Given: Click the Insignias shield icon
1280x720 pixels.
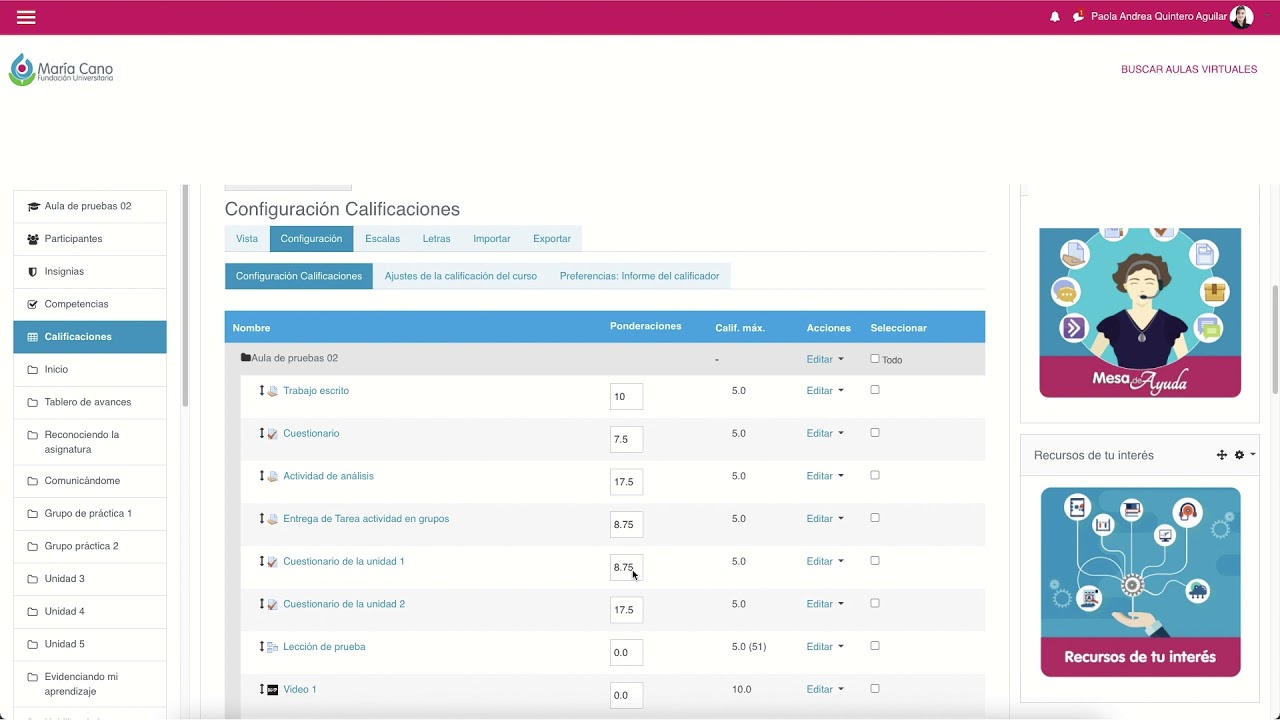Looking at the screenshot, I should coord(33,272).
